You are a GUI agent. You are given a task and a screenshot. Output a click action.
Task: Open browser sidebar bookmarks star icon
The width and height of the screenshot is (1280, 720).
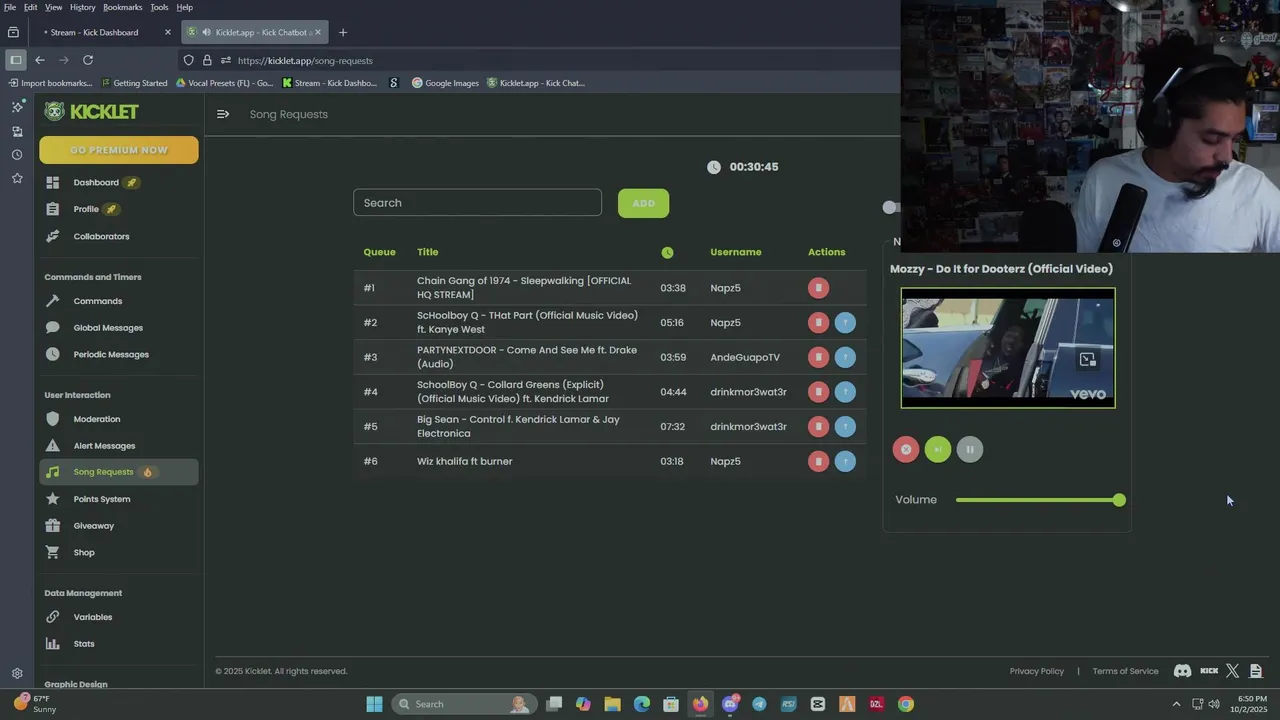17,178
